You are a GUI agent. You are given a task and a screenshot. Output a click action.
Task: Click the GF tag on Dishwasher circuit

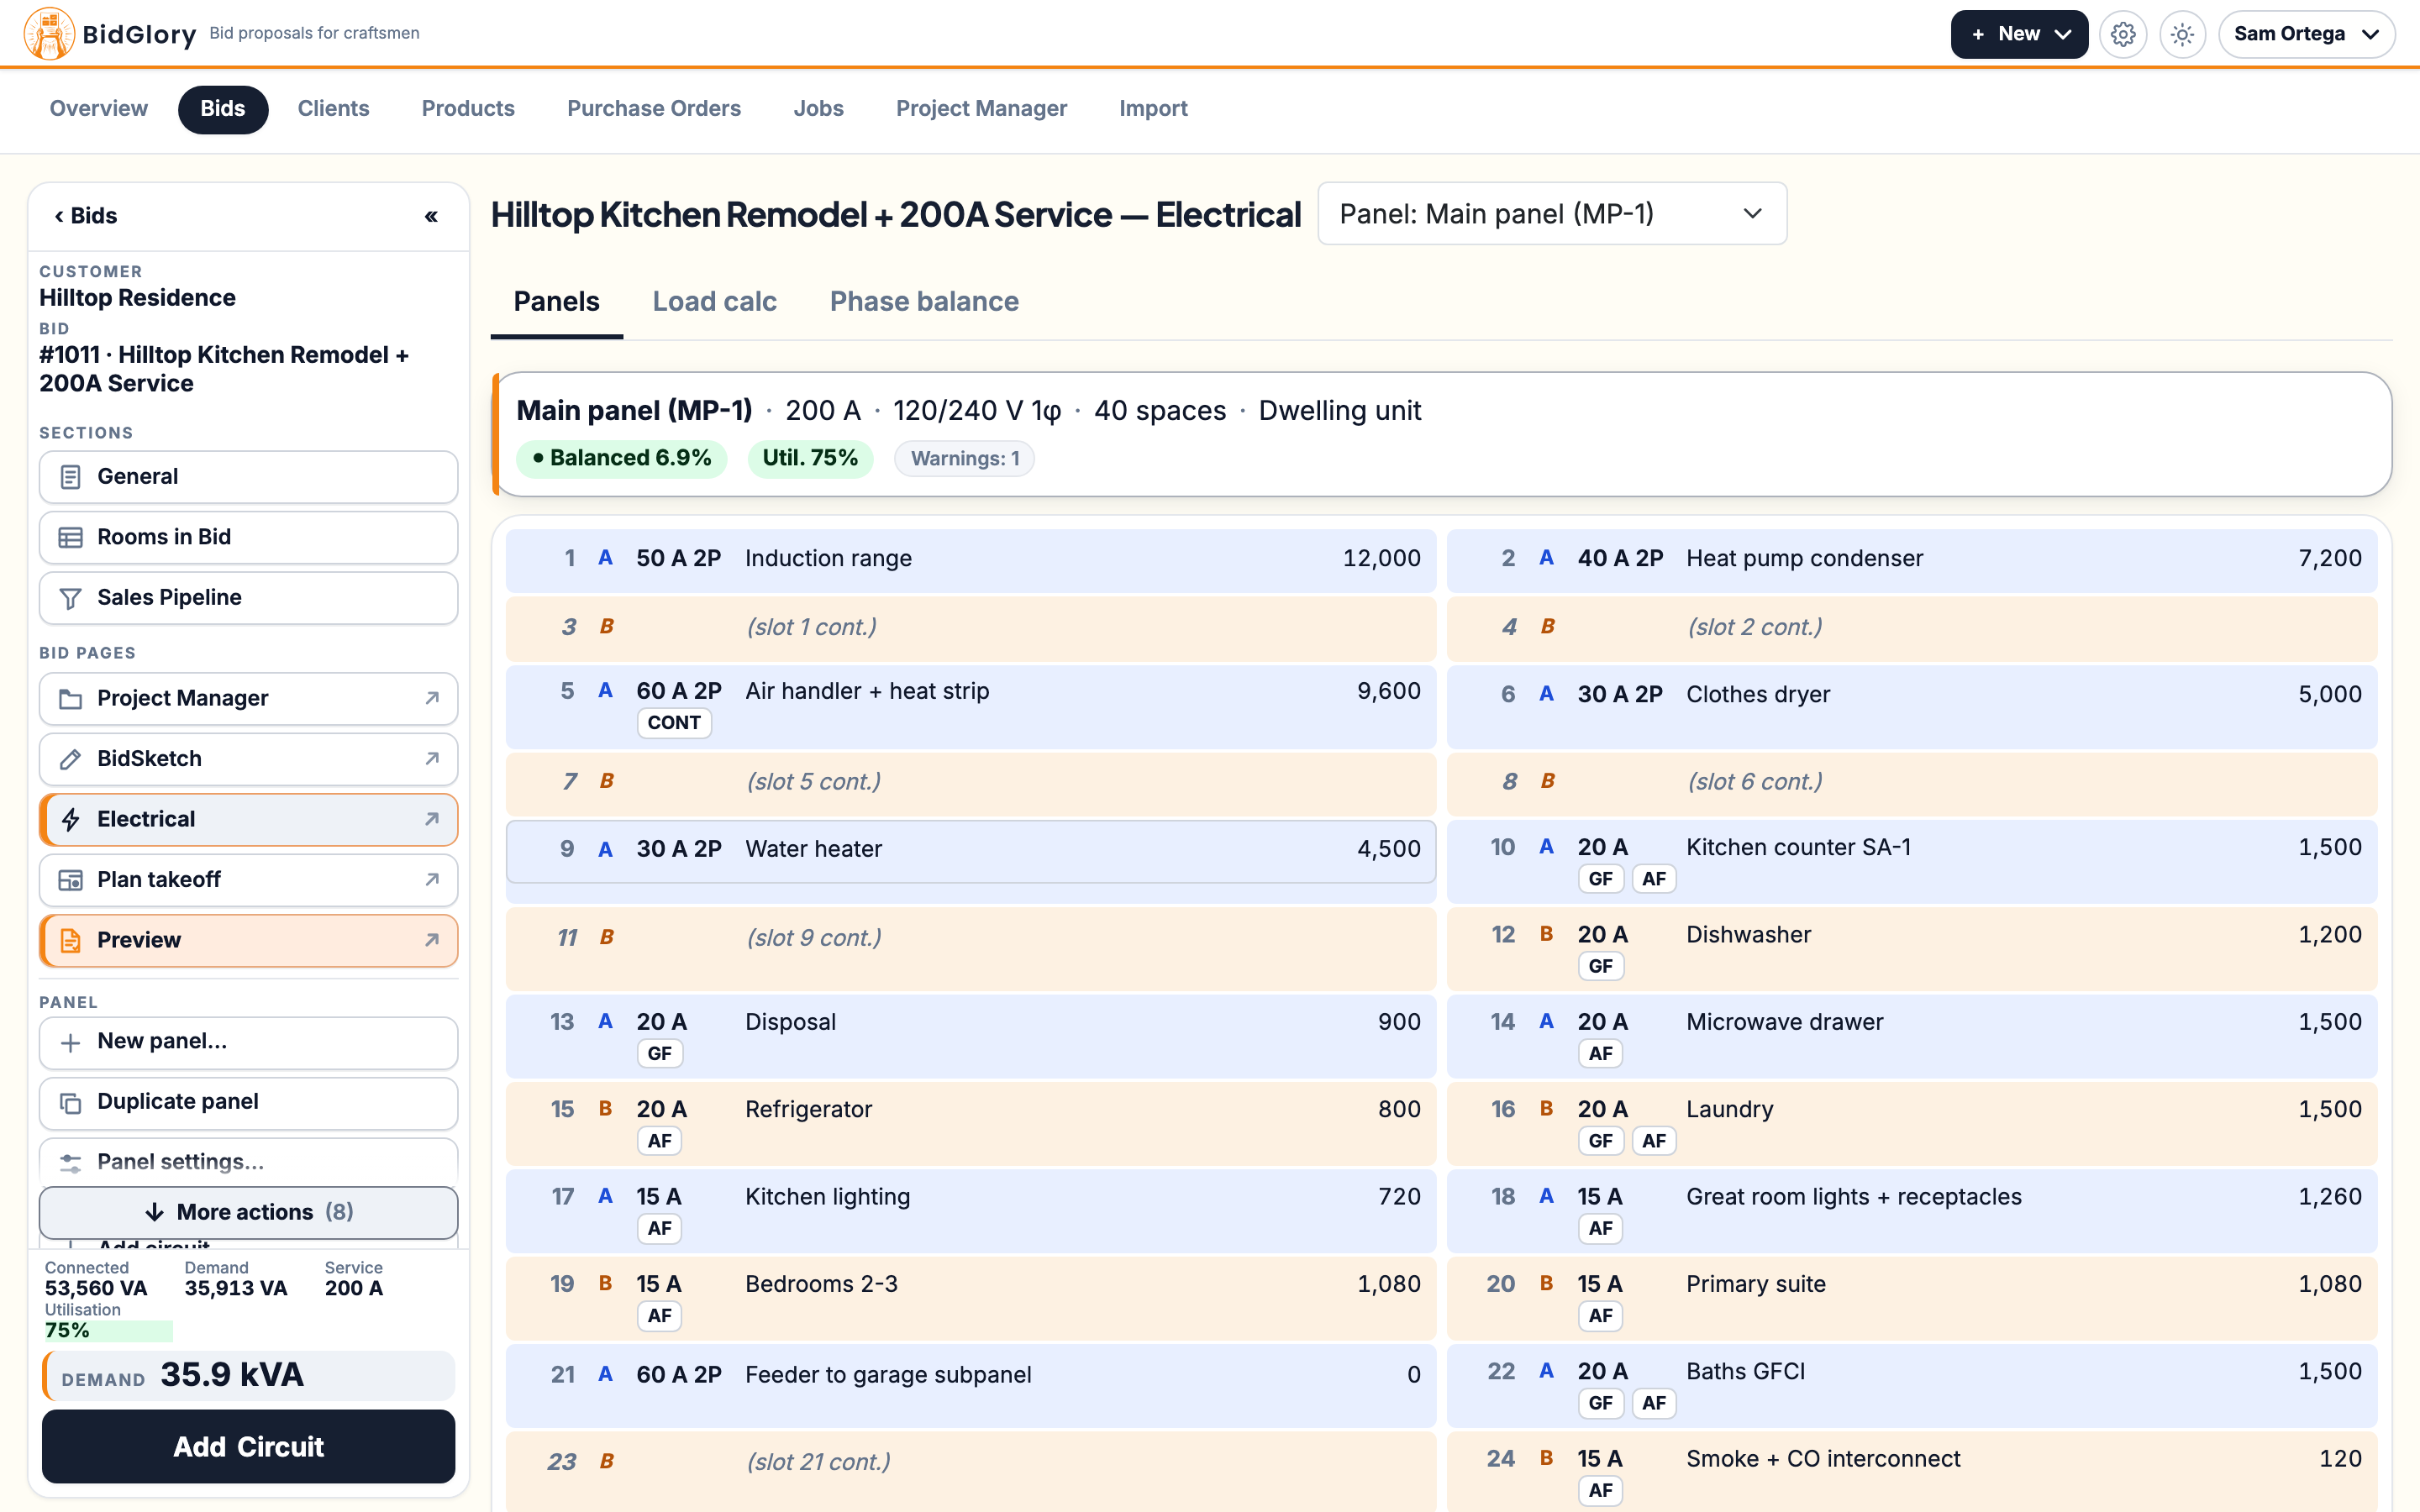(x=1600, y=967)
